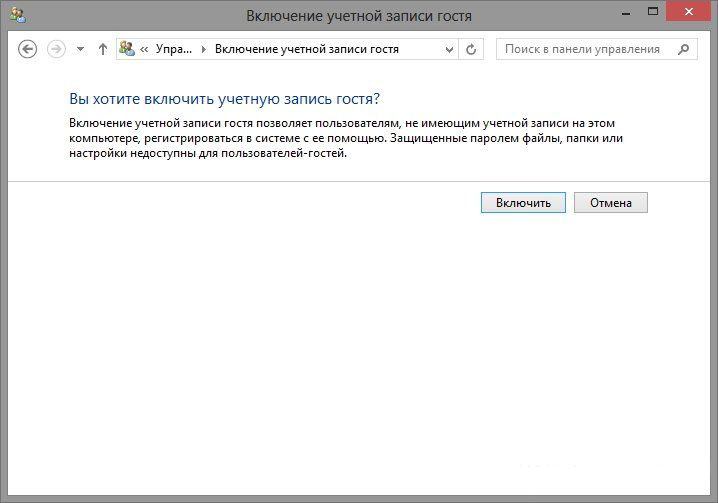Refresh the page with the refresh icon
The height and width of the screenshot is (503, 718).
pos(472,49)
